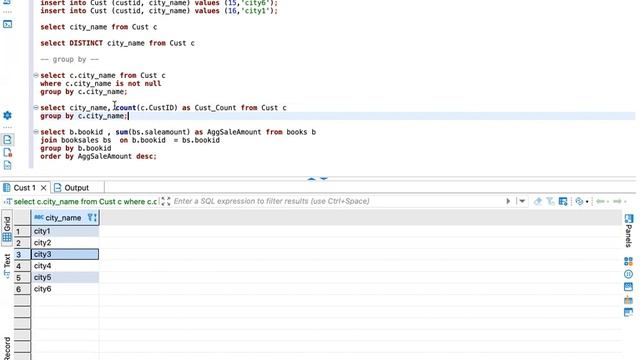Click the SQL query icon before the select text

click(8, 202)
